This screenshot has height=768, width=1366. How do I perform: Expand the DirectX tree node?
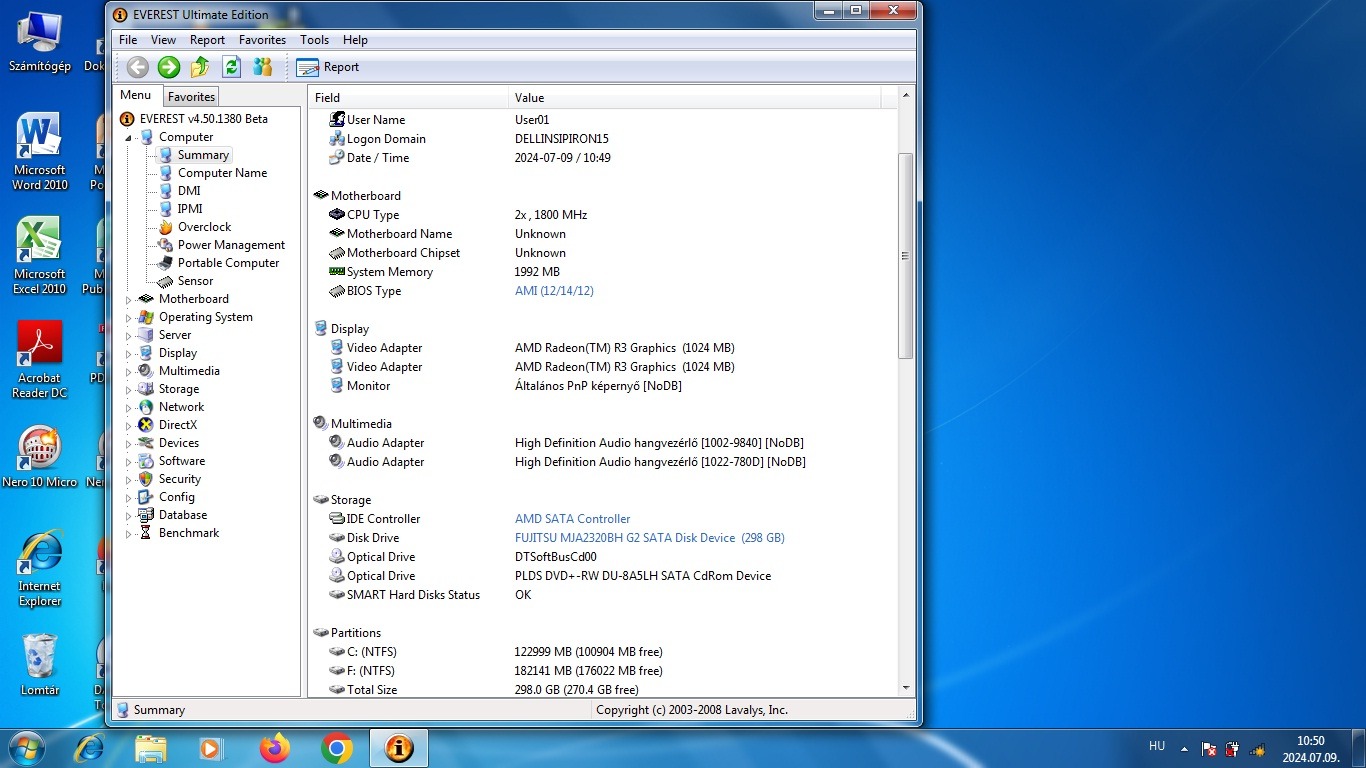(x=129, y=426)
